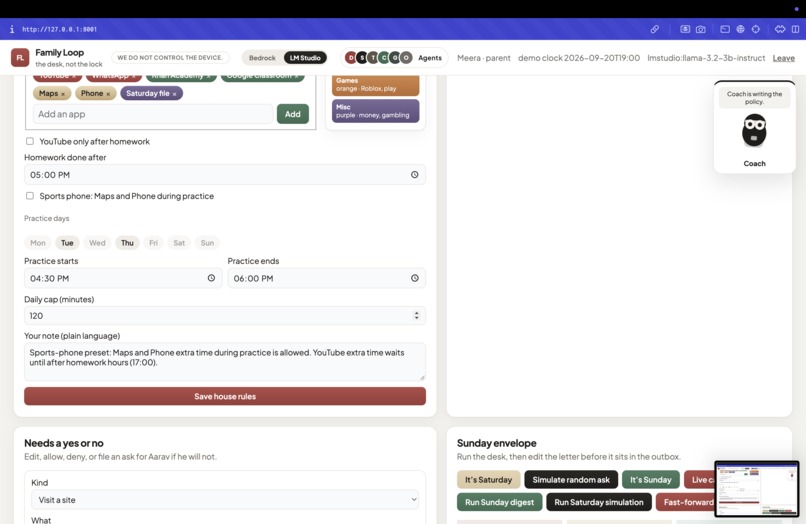Click the Daily cap minutes field

(x=225, y=316)
